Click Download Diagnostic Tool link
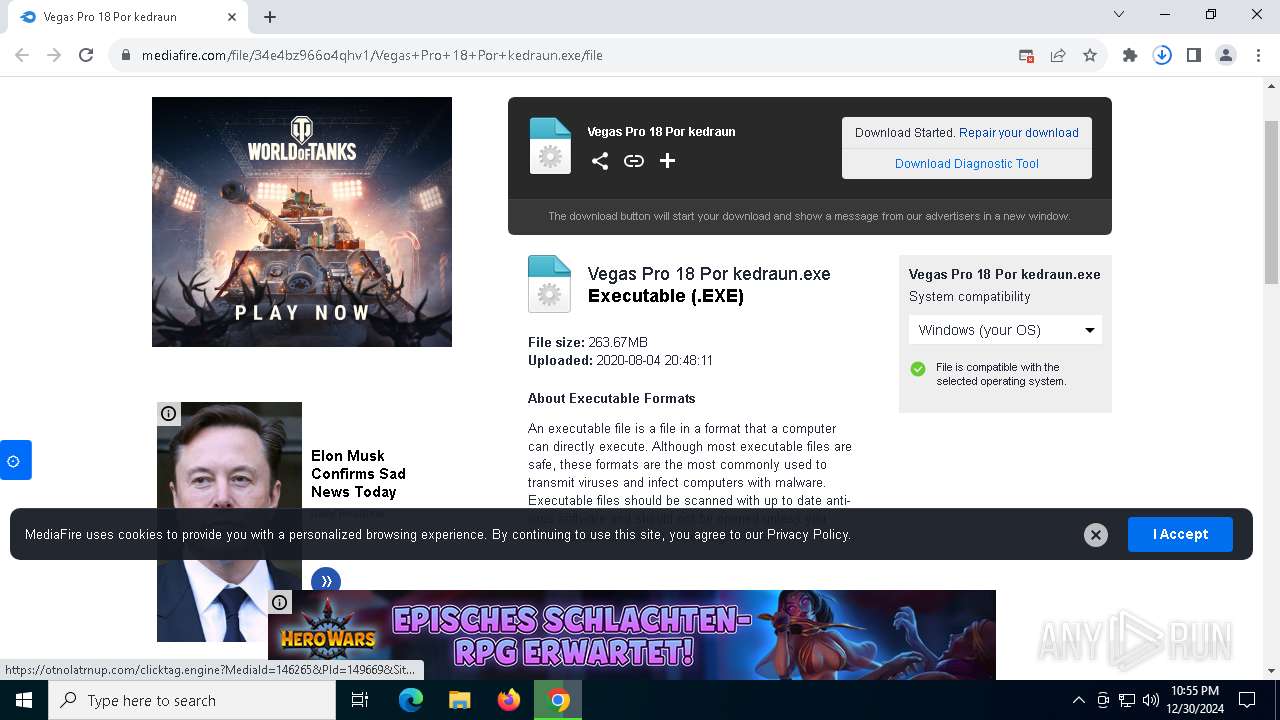Screen dimensions: 1280x720 point(967,164)
